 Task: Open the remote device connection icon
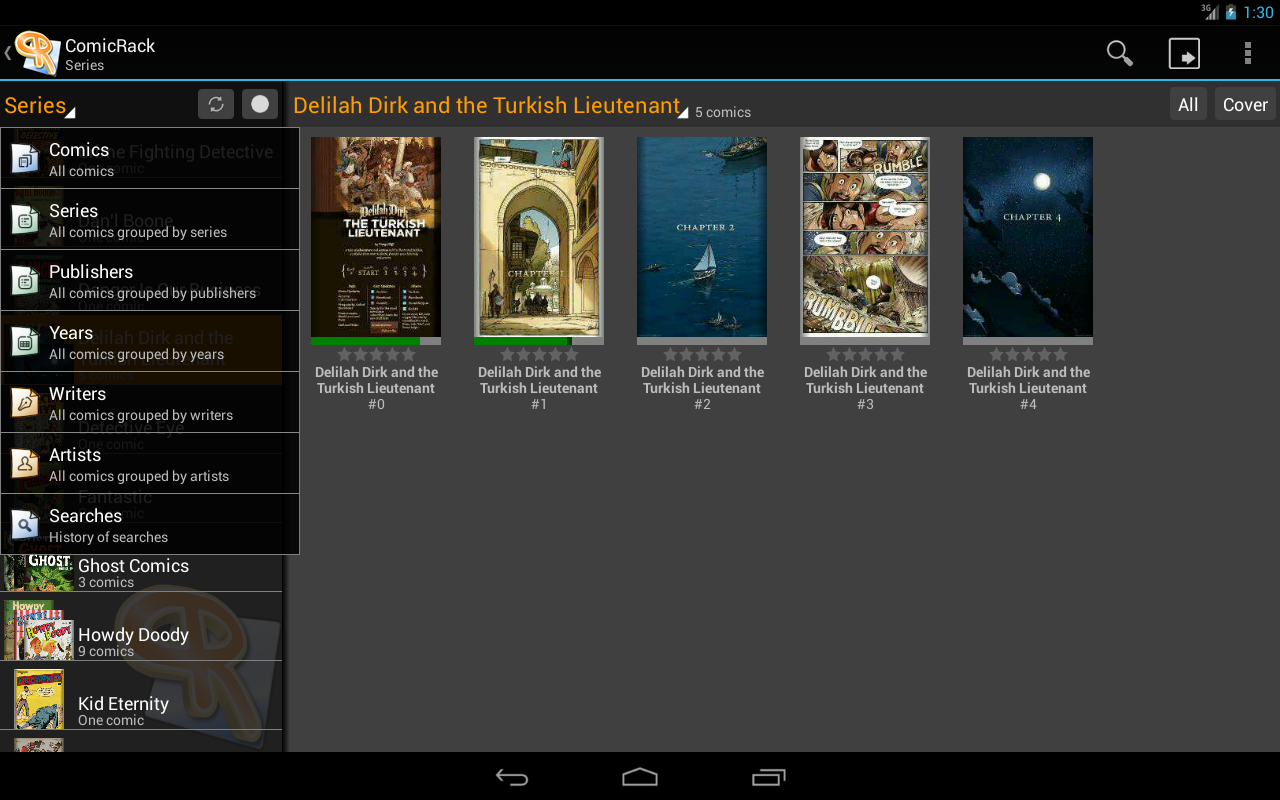coord(1184,53)
